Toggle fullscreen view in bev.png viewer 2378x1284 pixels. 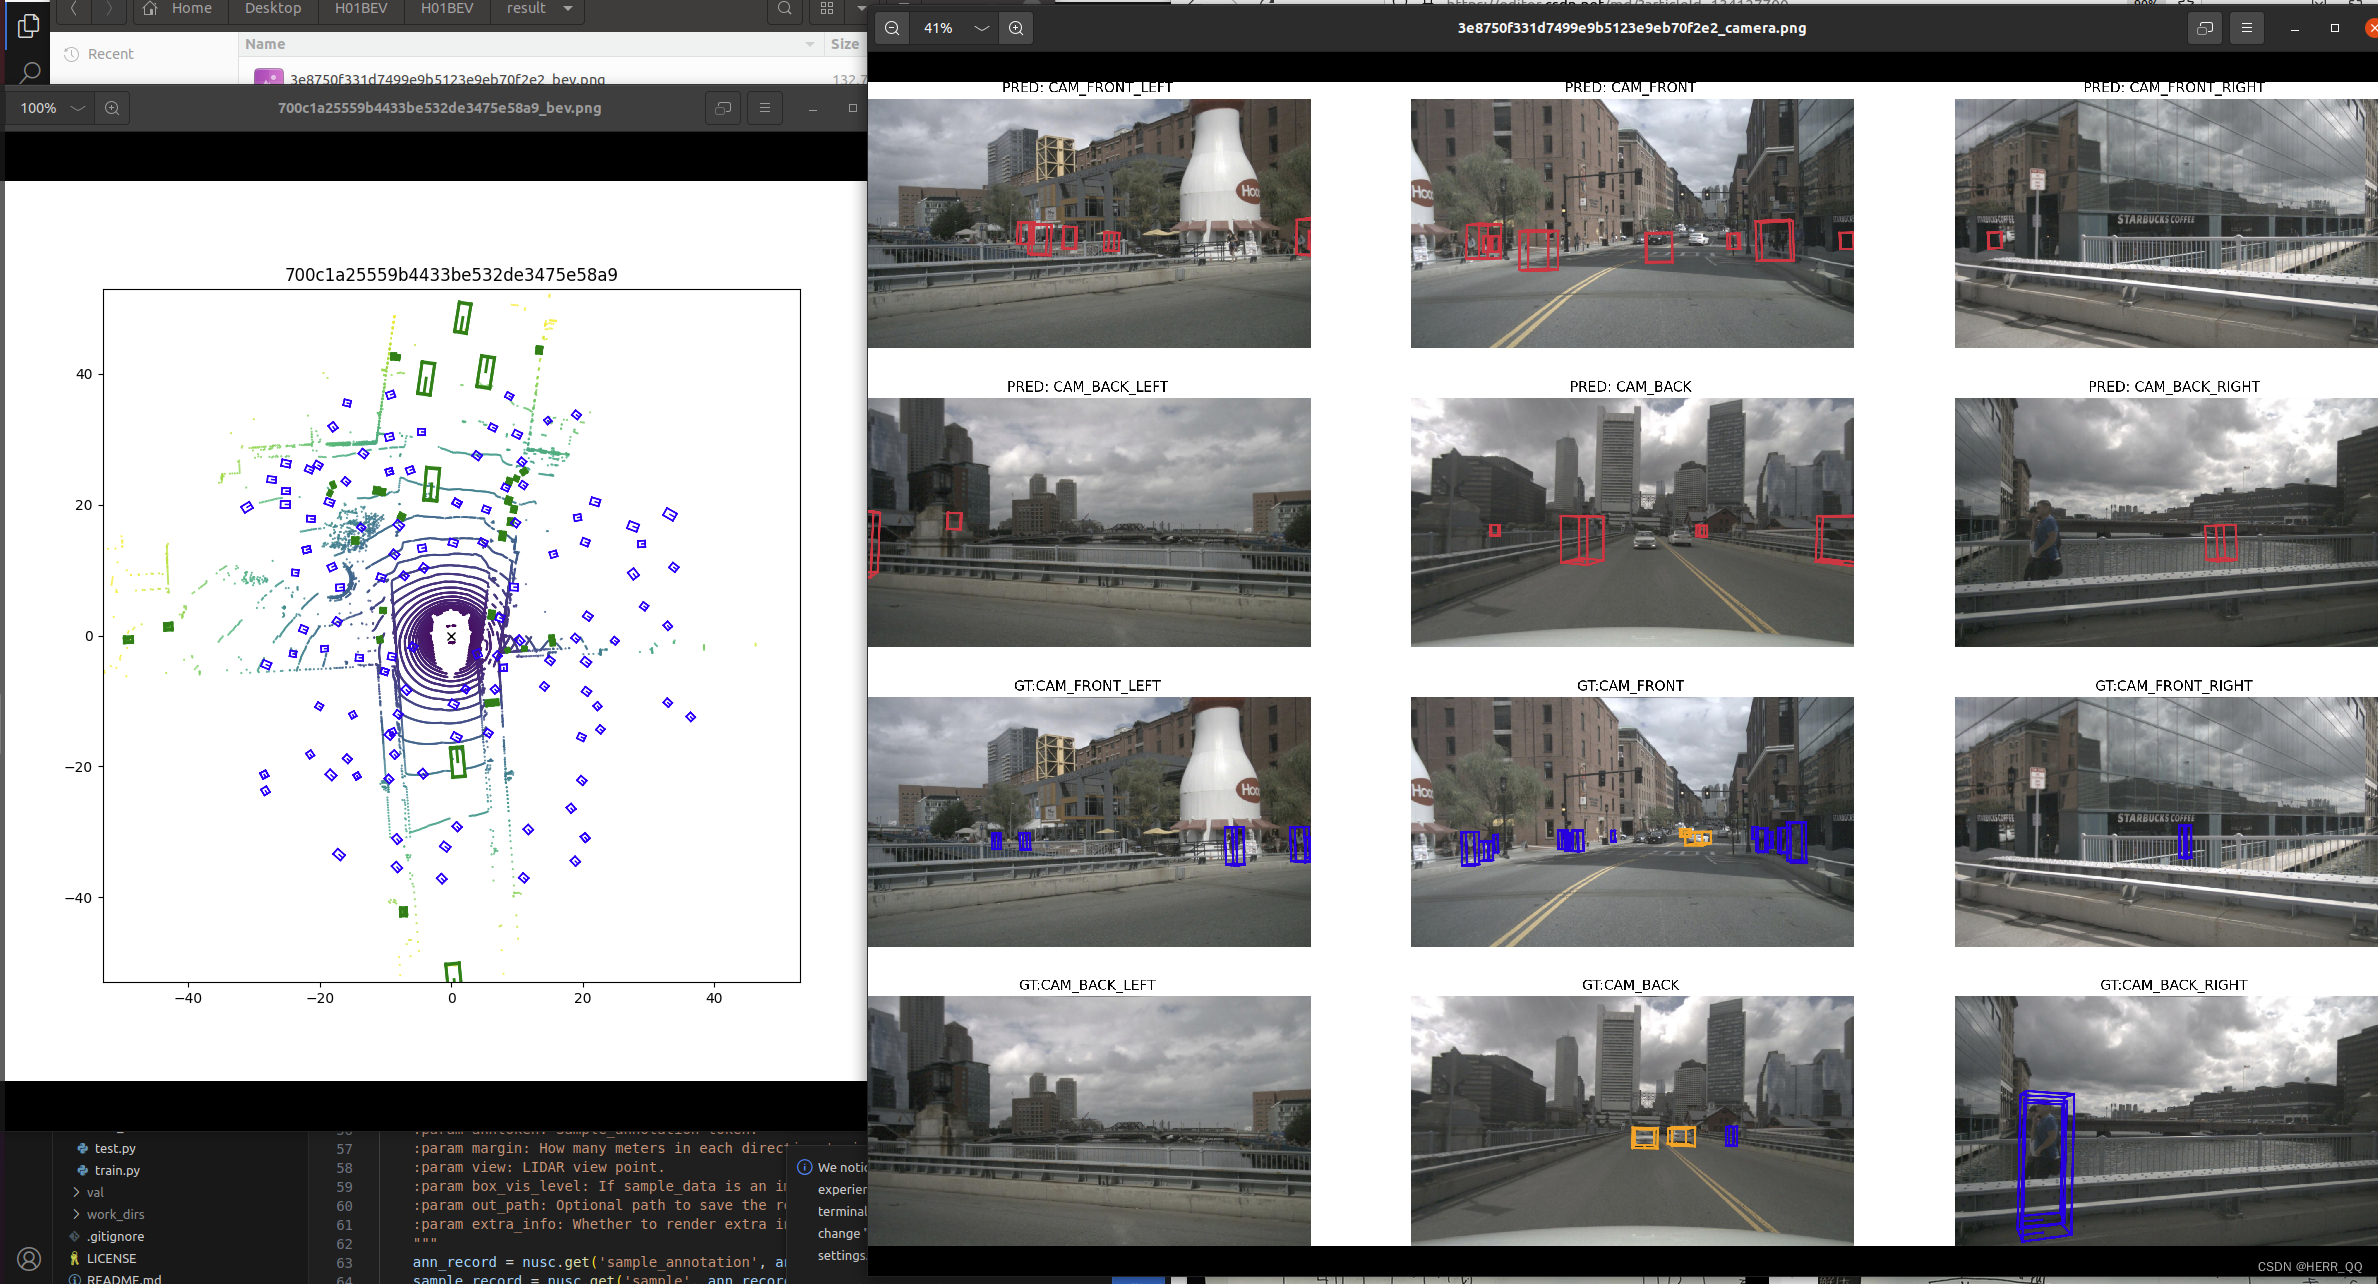(723, 108)
